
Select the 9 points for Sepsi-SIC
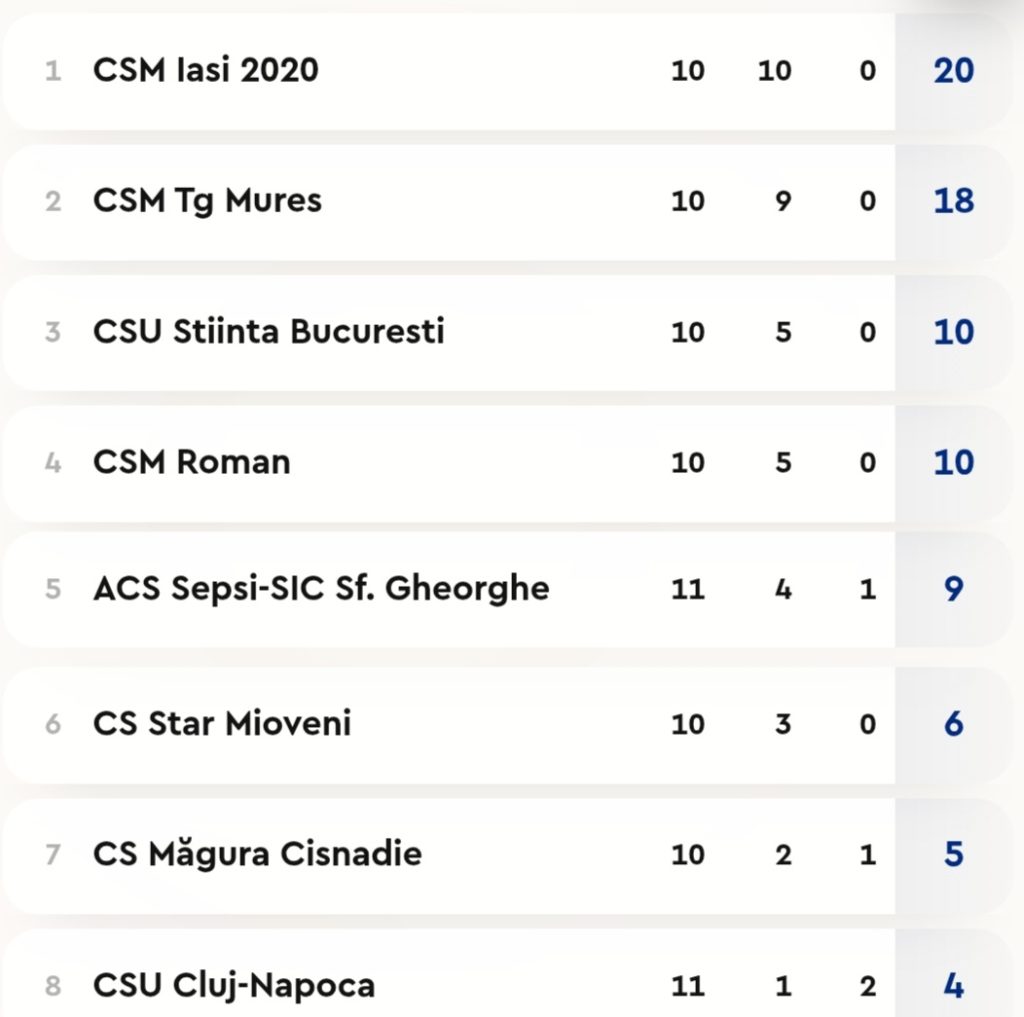(x=953, y=588)
